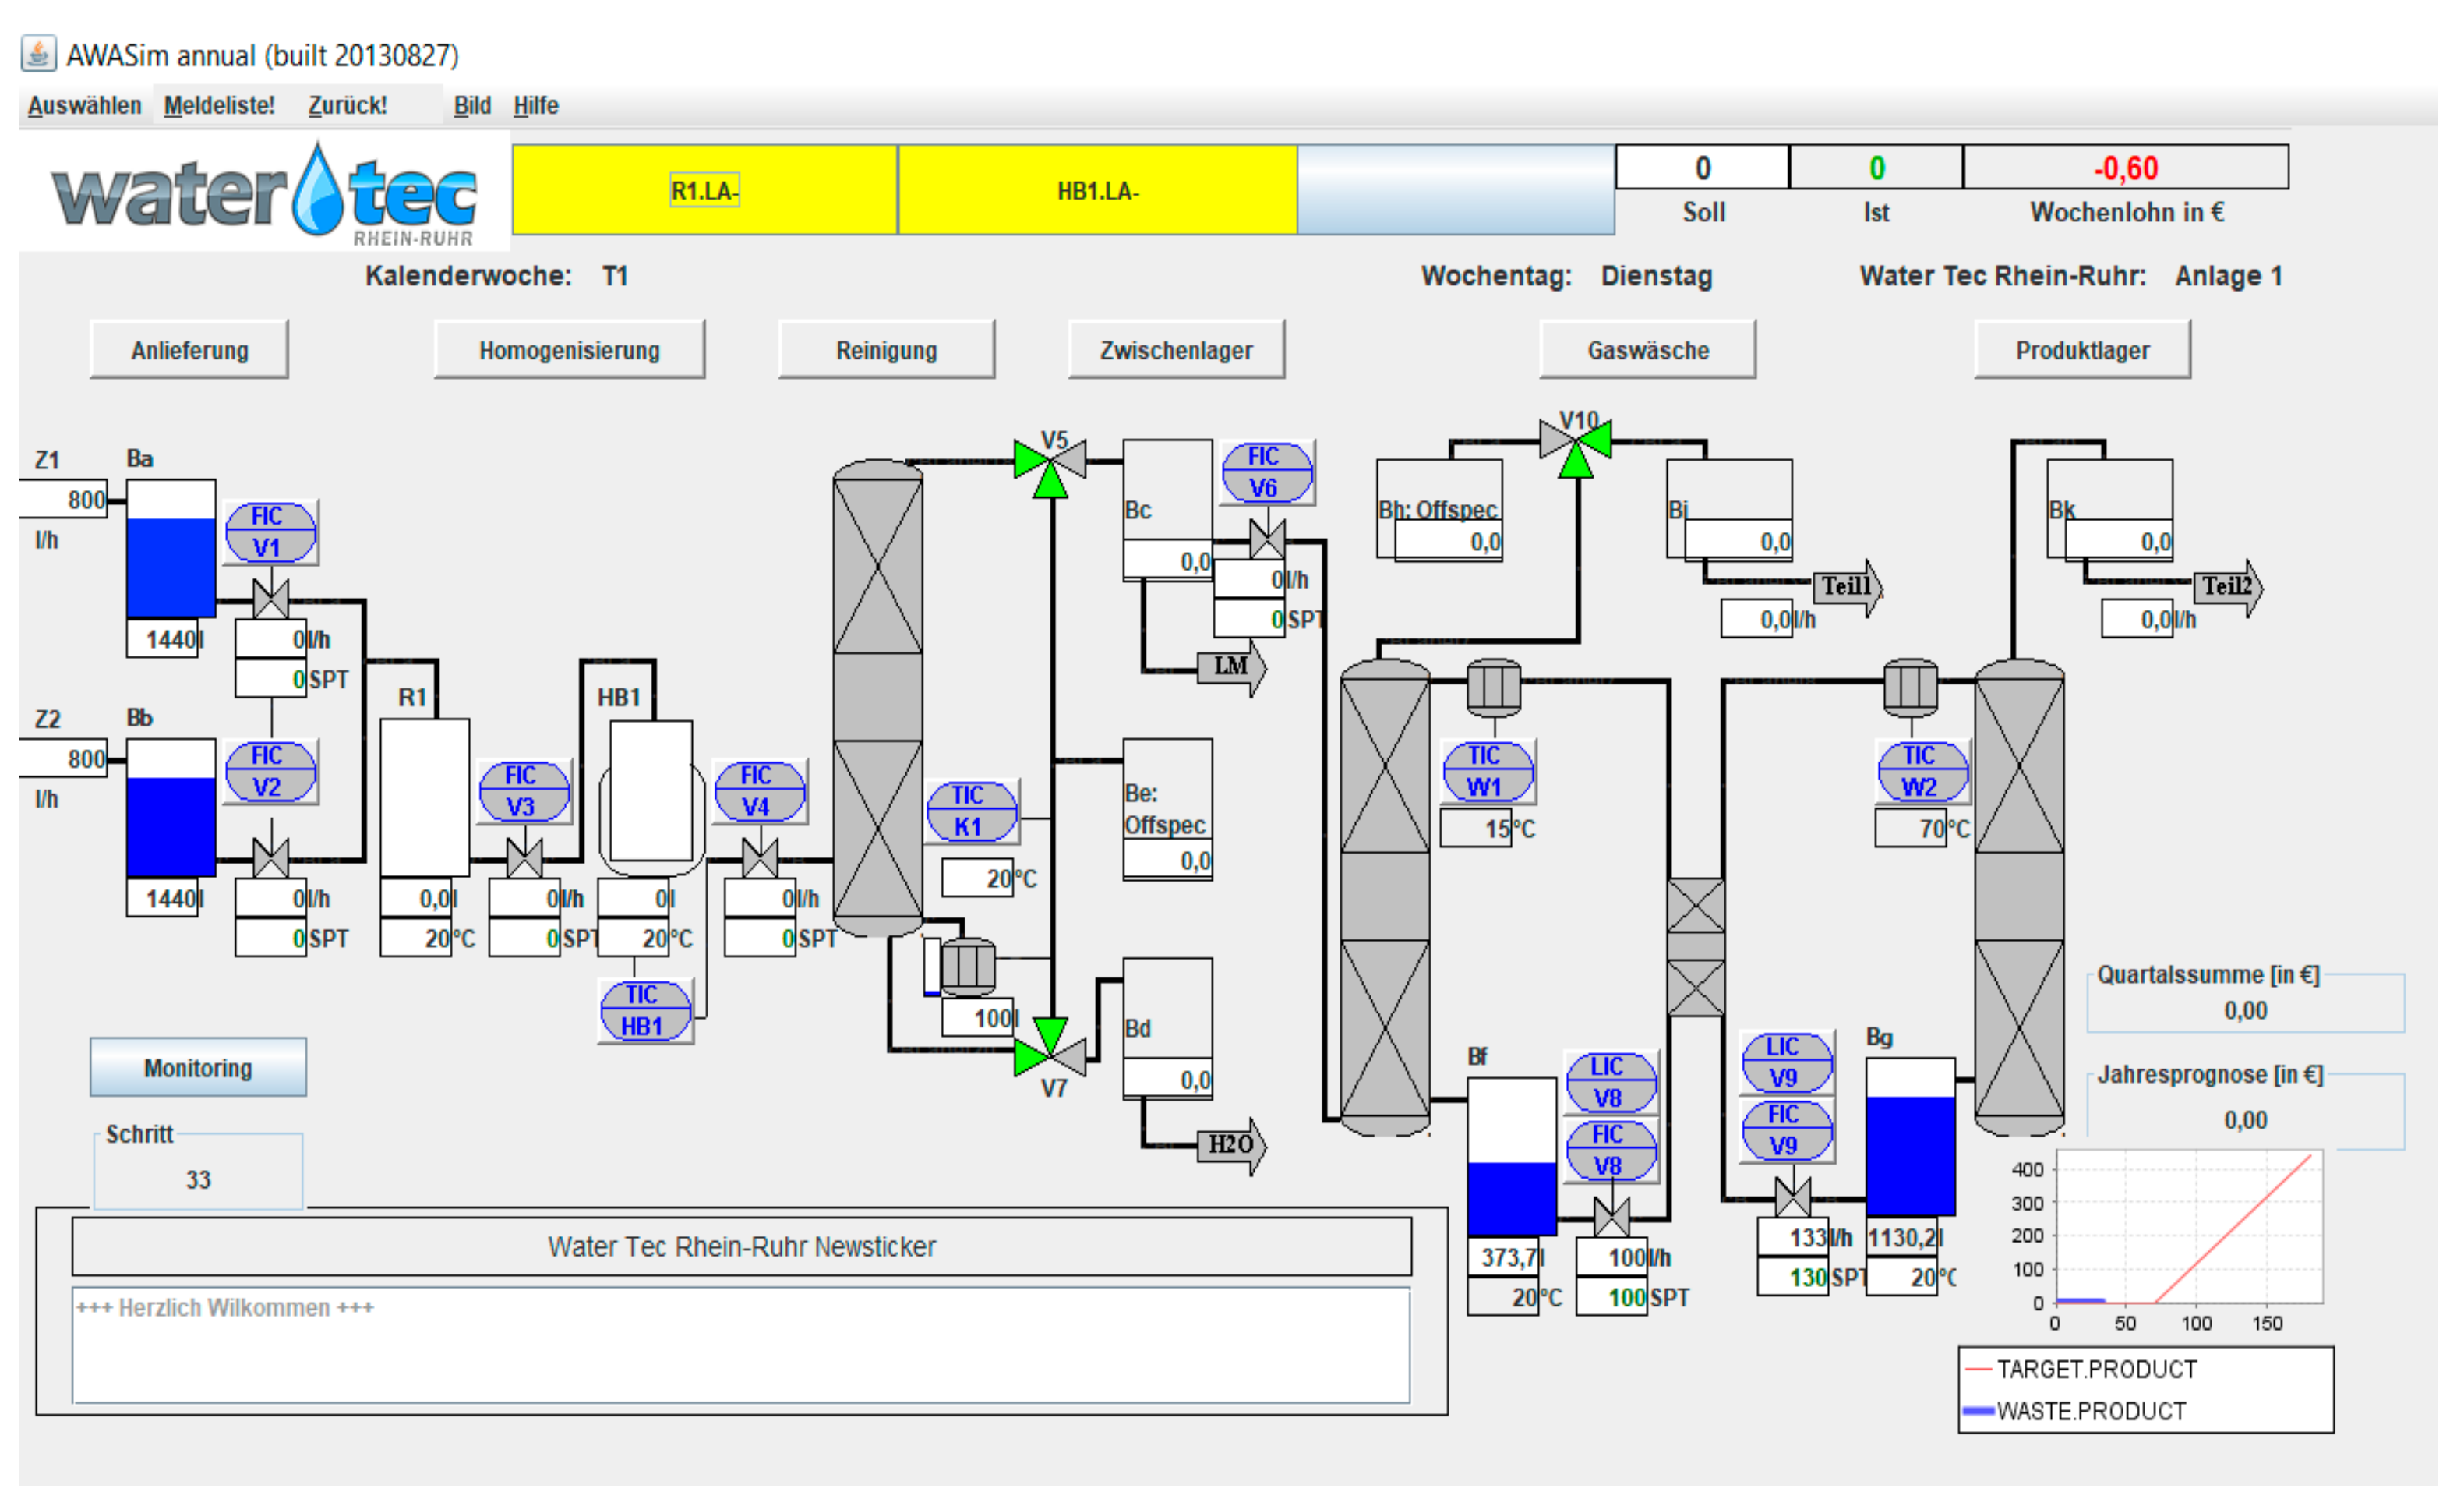
Task: Click the FIC V6 flow controller
Action: [1266, 472]
